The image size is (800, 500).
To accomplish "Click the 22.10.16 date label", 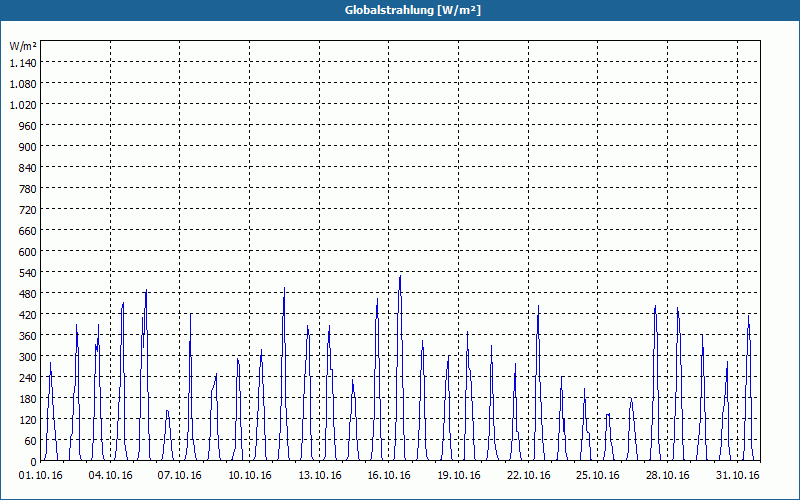I will point(529,475).
